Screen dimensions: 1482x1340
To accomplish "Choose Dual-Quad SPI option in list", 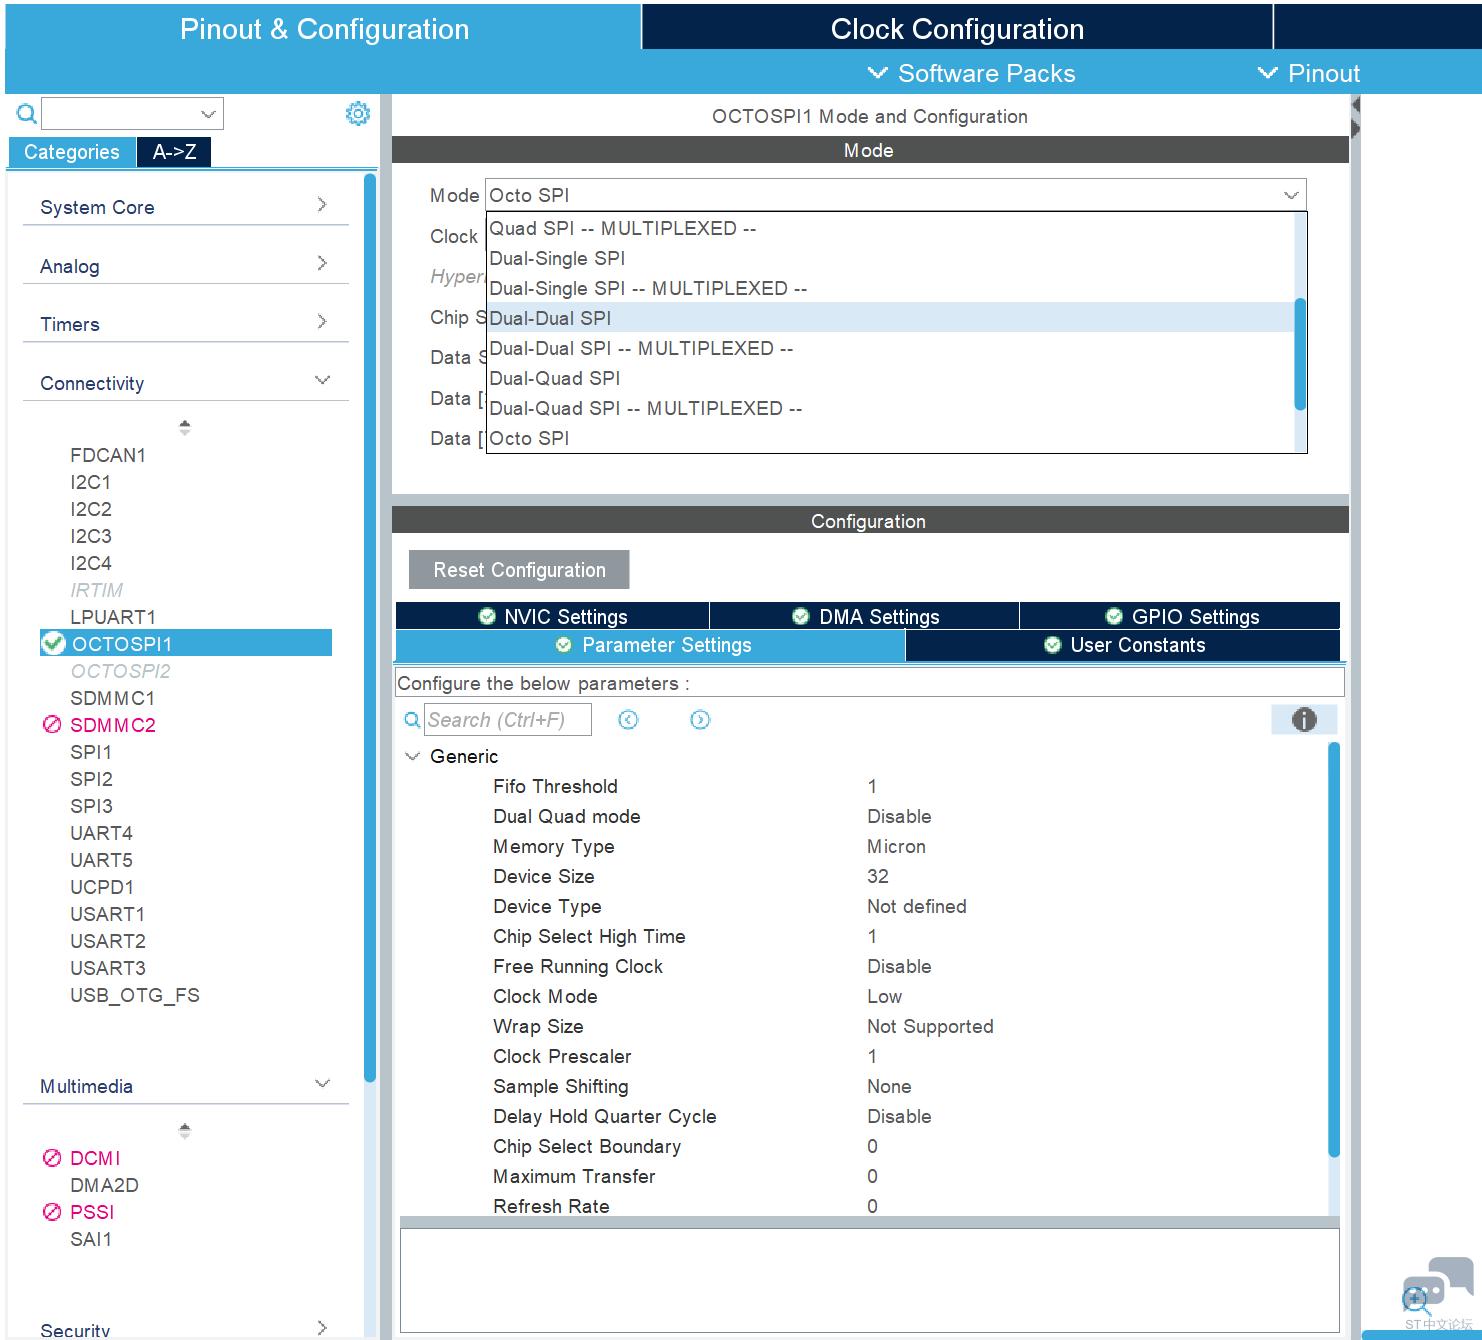I will (555, 378).
